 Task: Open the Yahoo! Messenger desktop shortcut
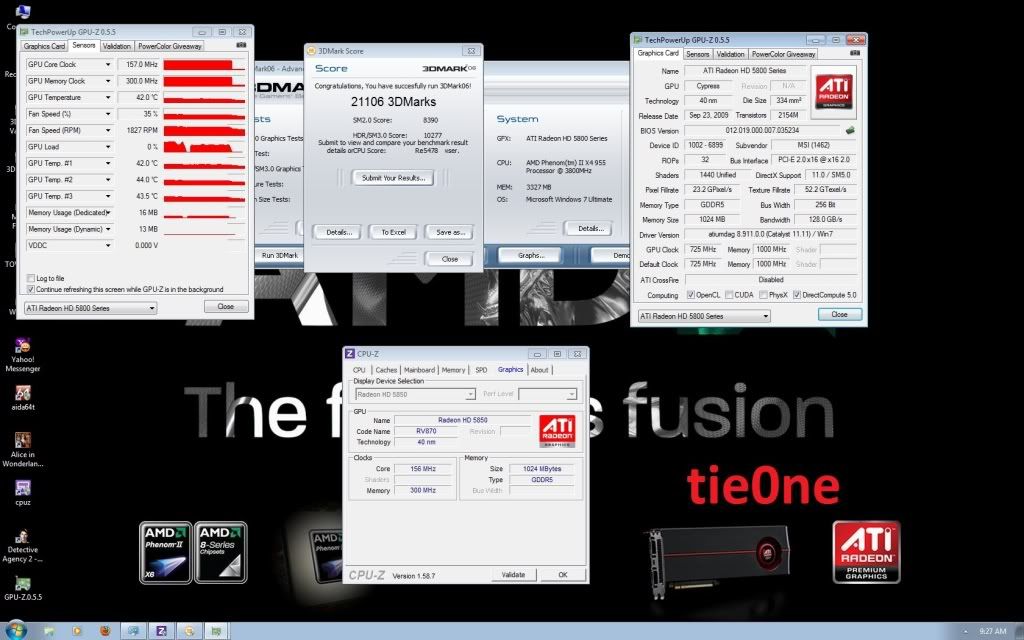click(x=23, y=355)
